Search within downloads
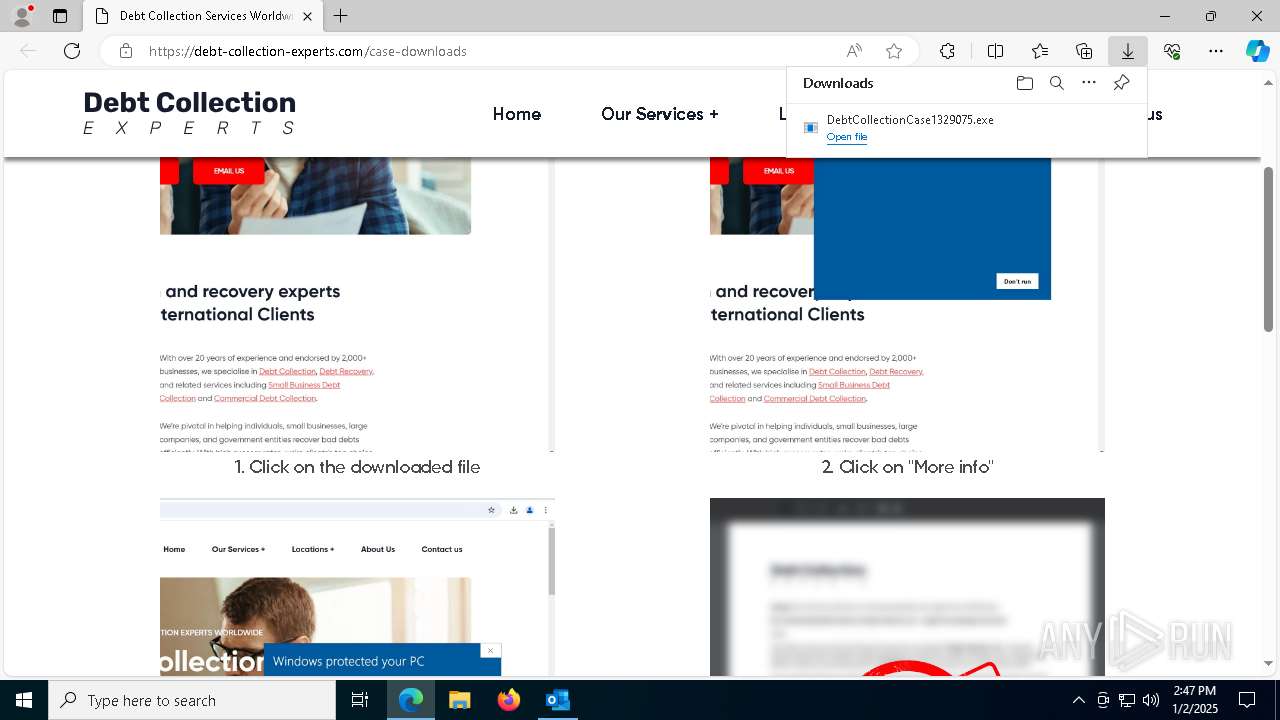 coord(1056,83)
